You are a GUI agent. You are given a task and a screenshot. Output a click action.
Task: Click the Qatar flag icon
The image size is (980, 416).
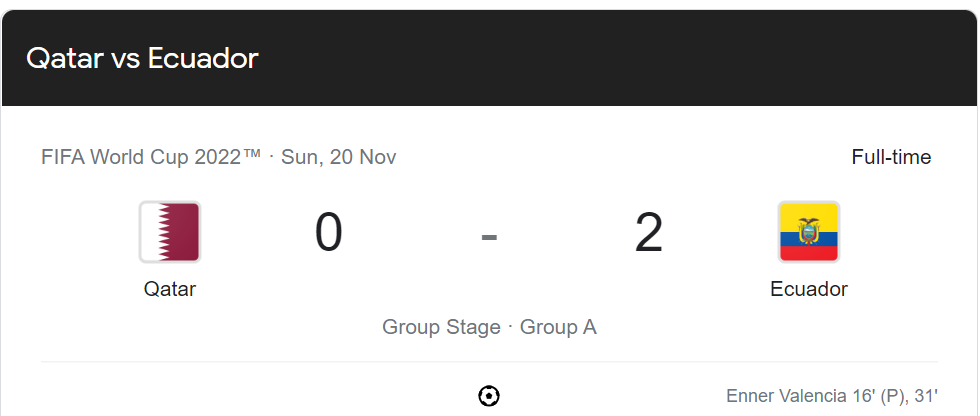point(170,232)
